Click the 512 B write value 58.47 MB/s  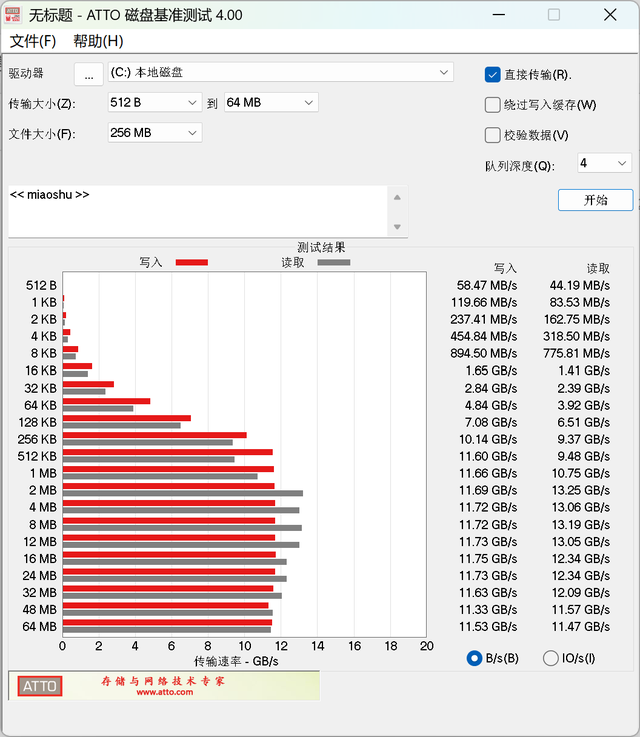[487, 285]
